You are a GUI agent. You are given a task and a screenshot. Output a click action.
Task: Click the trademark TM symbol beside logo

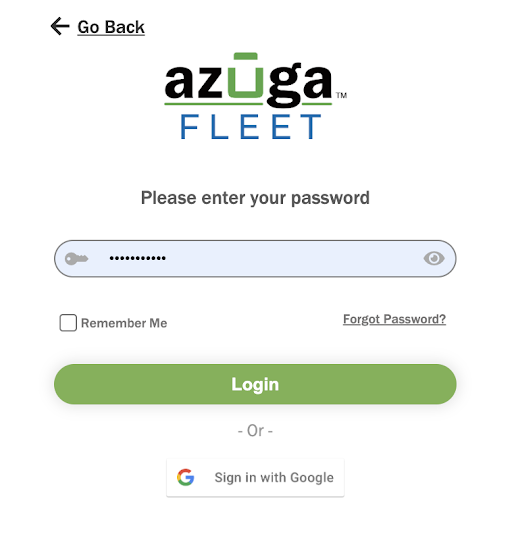[x=341, y=95]
